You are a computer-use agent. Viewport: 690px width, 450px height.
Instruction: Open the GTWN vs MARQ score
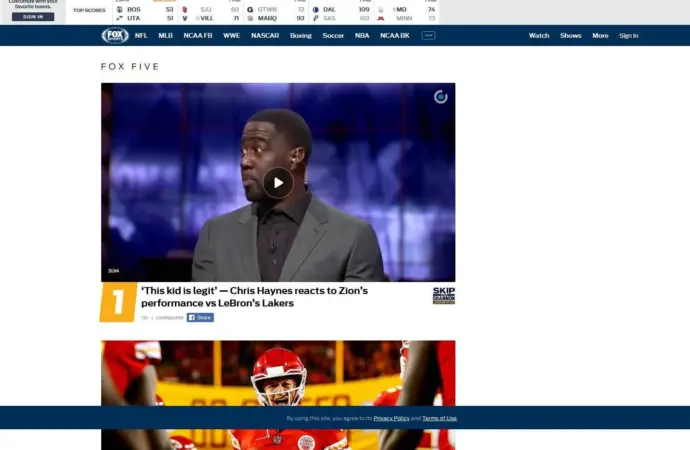275,14
